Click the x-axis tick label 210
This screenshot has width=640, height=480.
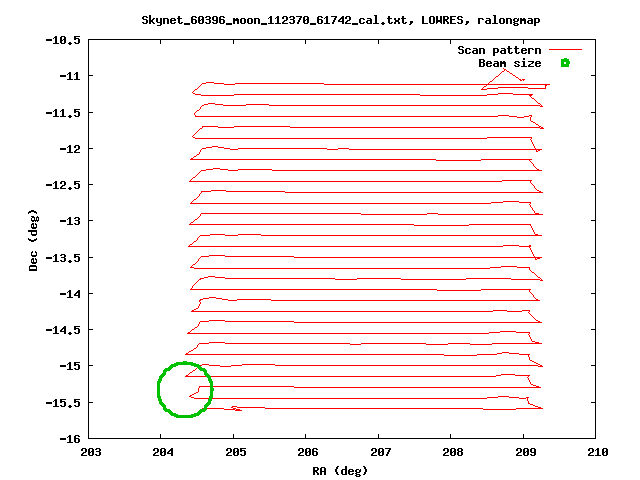(x=598, y=452)
